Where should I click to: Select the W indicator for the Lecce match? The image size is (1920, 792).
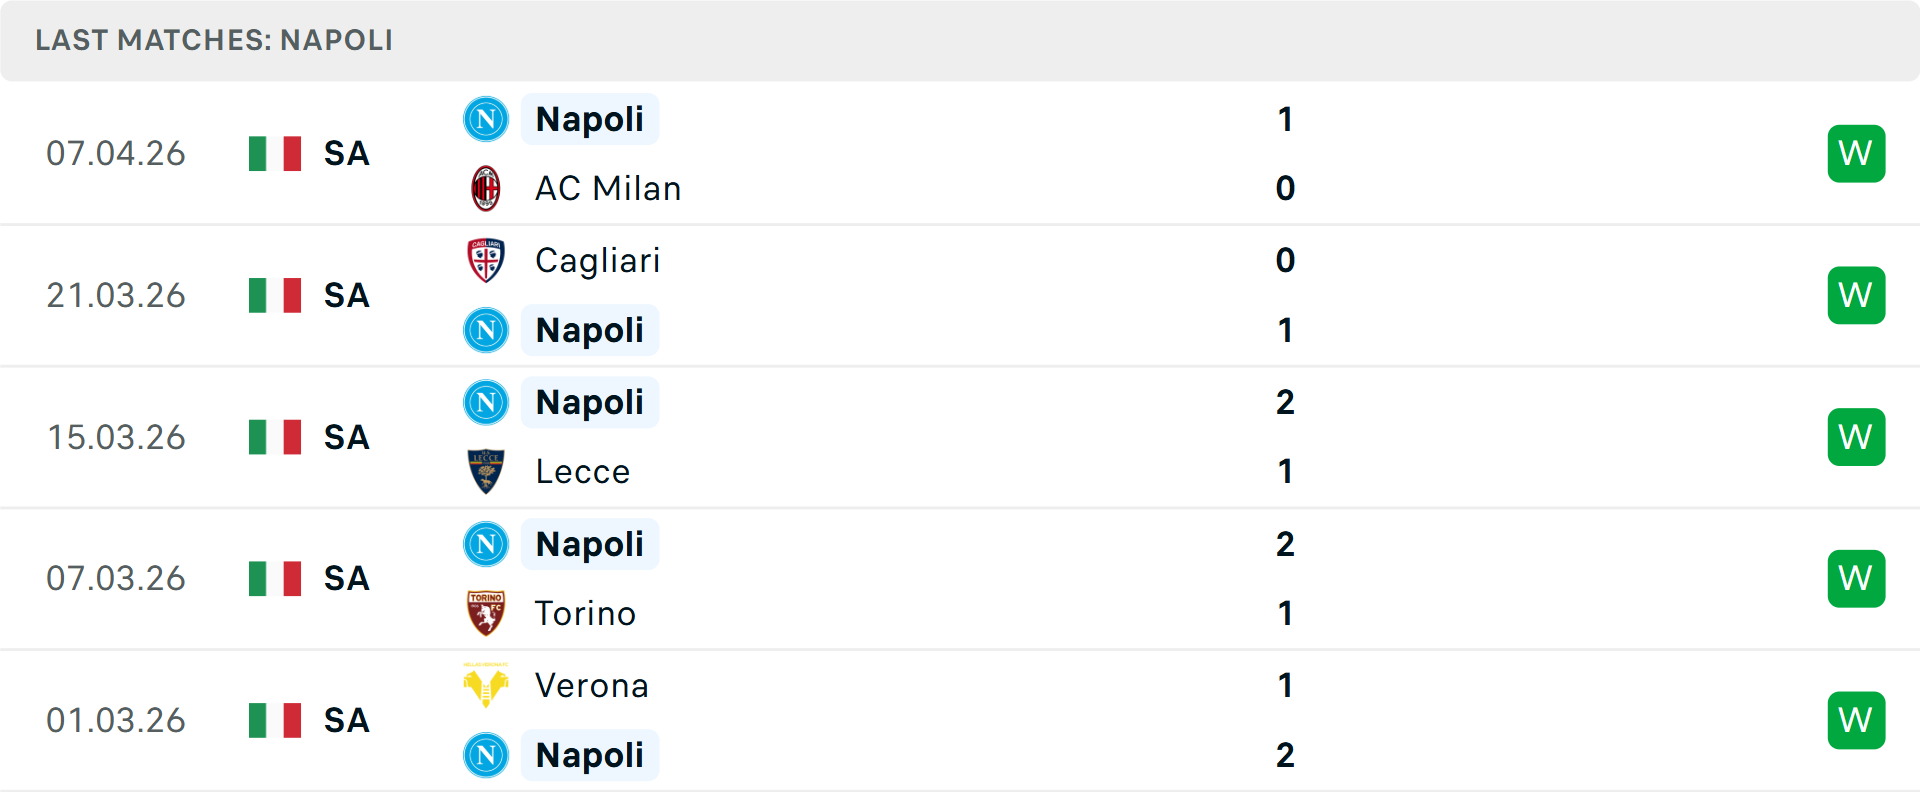(x=1856, y=437)
